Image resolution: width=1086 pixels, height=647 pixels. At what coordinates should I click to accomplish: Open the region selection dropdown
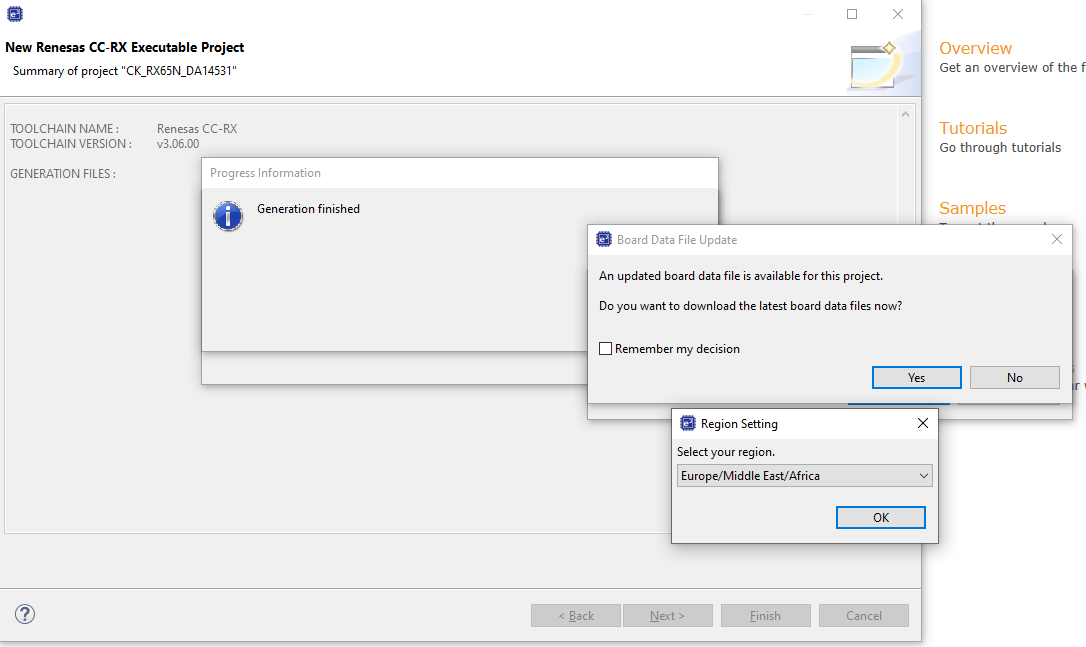coord(804,476)
